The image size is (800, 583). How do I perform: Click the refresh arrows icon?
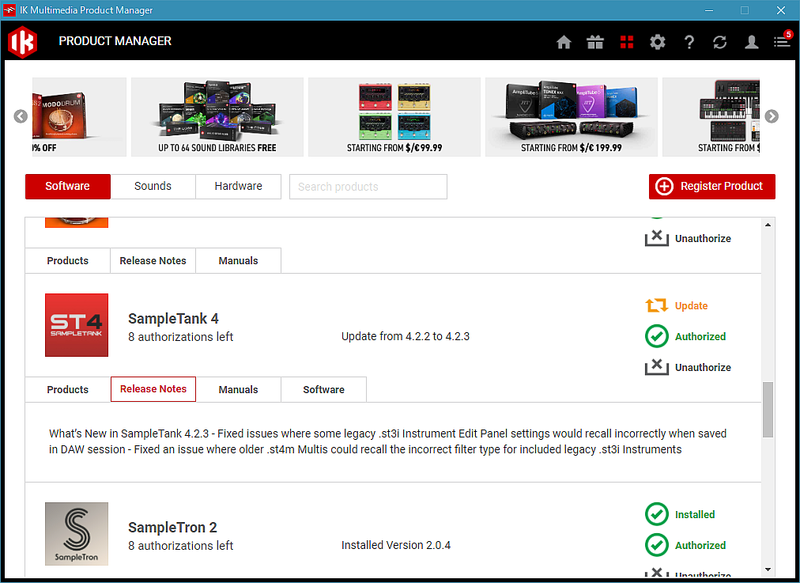tap(720, 42)
